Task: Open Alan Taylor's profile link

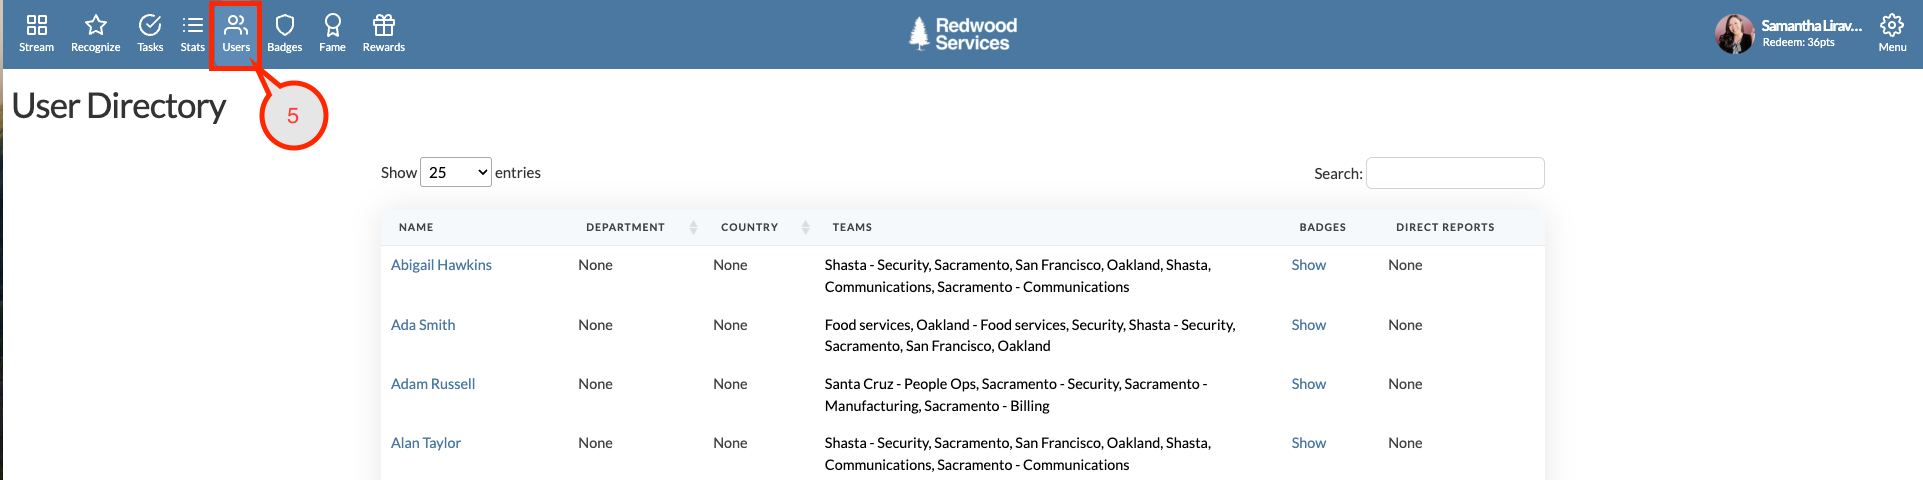Action: (x=426, y=443)
